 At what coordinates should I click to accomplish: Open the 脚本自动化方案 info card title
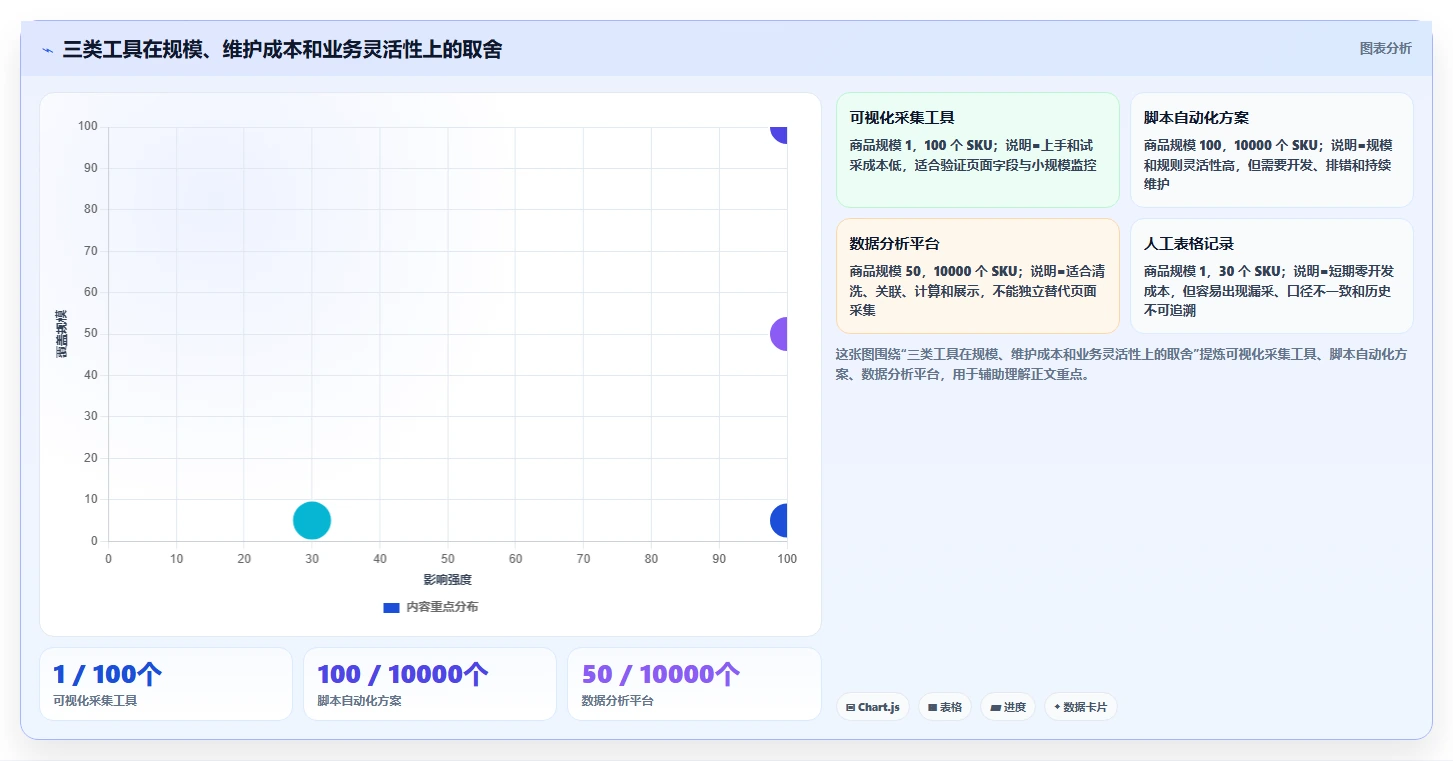[x=1196, y=118]
